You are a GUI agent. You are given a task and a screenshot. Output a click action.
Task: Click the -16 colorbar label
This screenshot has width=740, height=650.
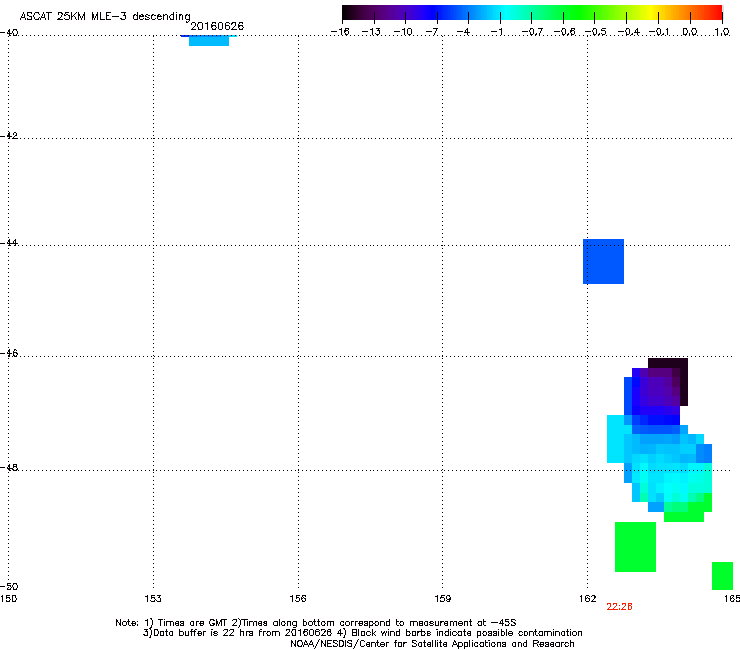(x=340, y=32)
